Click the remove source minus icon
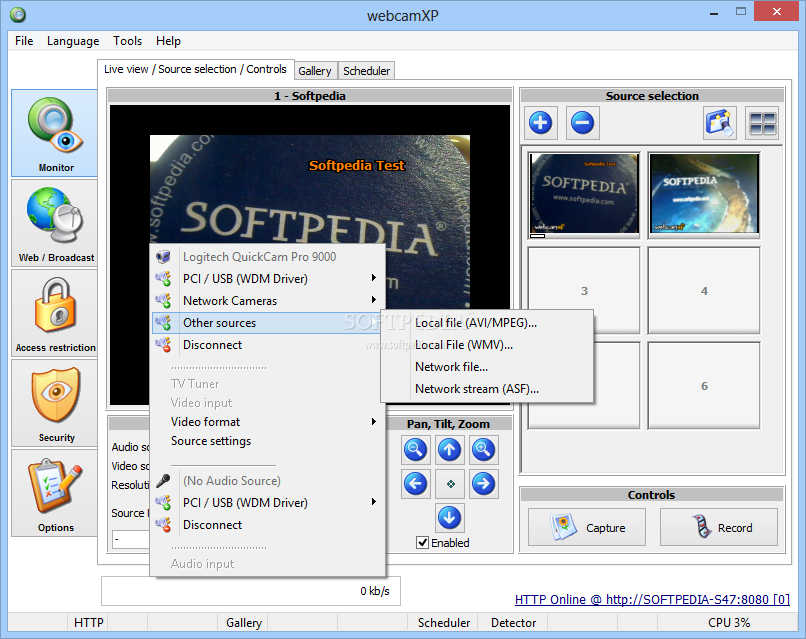Viewport: 806px width, 639px height. 583,124
